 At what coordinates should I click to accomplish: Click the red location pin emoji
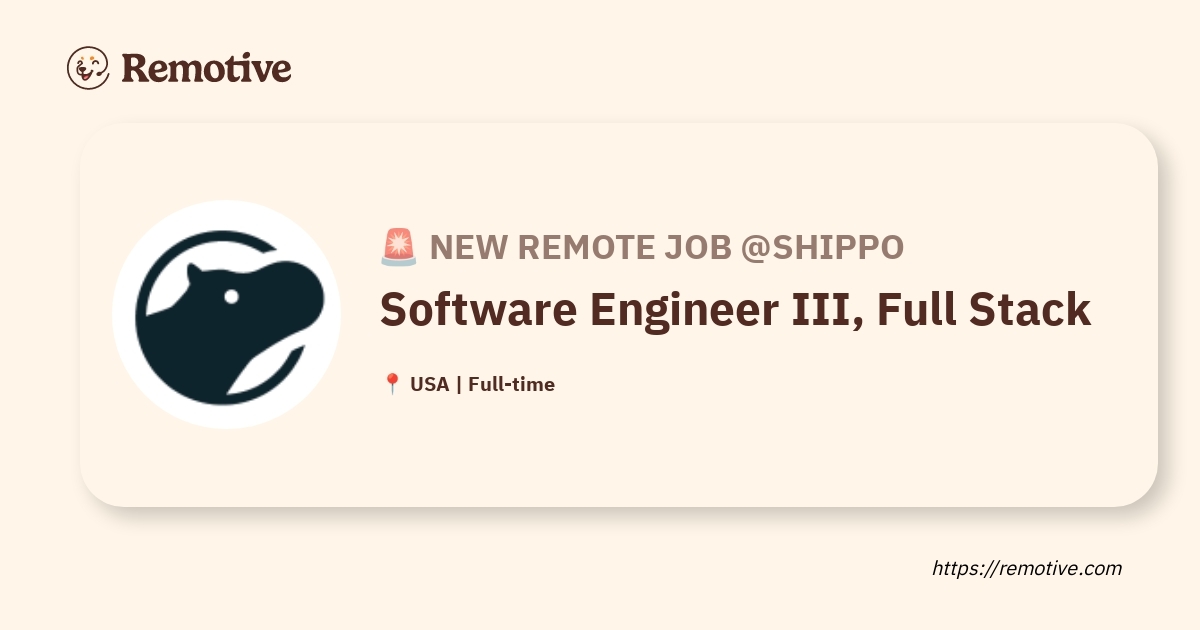[x=392, y=384]
